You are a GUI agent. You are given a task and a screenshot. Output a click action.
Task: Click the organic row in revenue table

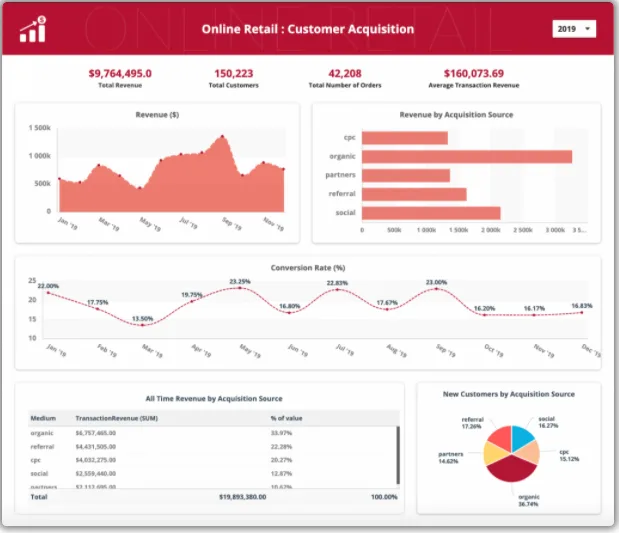coord(212,433)
